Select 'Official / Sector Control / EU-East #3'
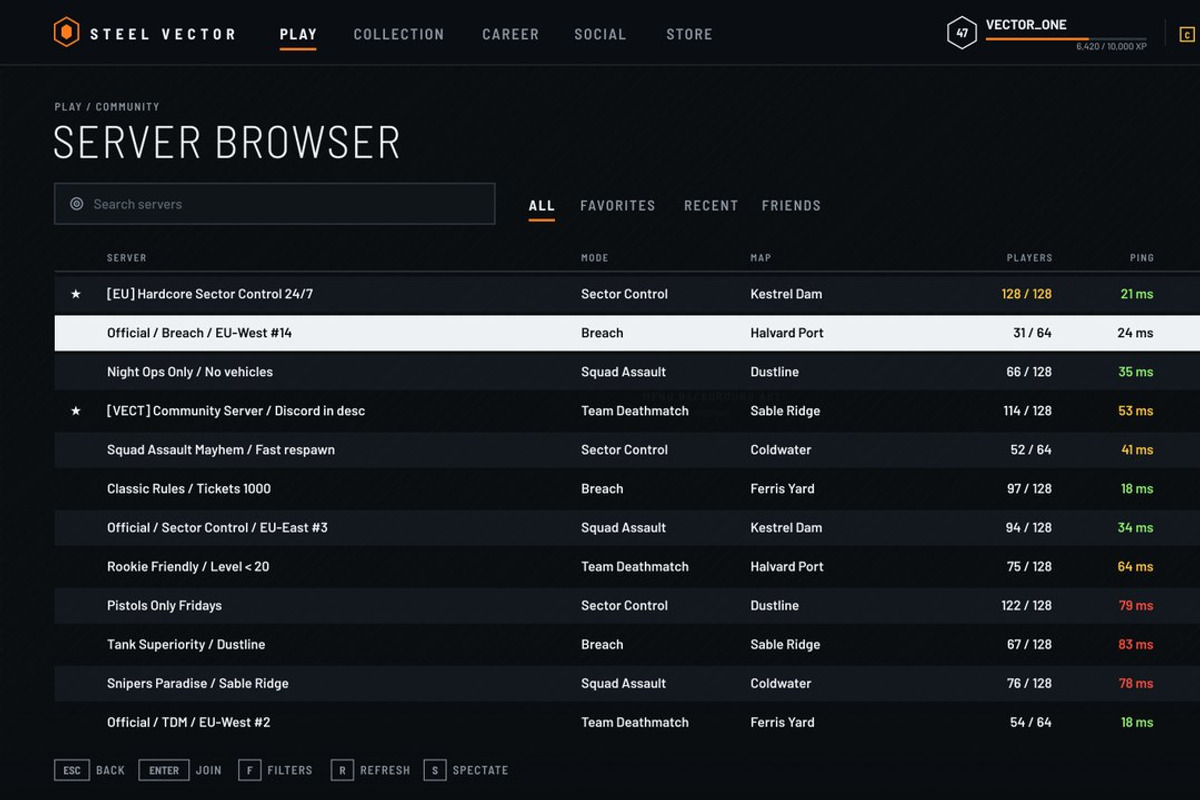Screen dimensions: 1200x800 click(627, 528)
